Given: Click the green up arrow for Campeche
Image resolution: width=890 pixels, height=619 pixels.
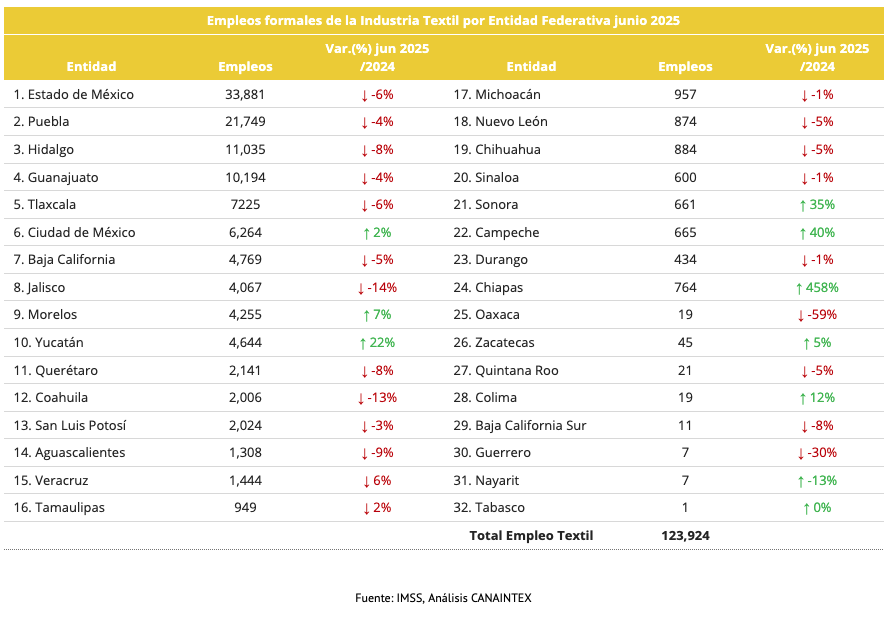Looking at the screenshot, I should click(x=801, y=233).
